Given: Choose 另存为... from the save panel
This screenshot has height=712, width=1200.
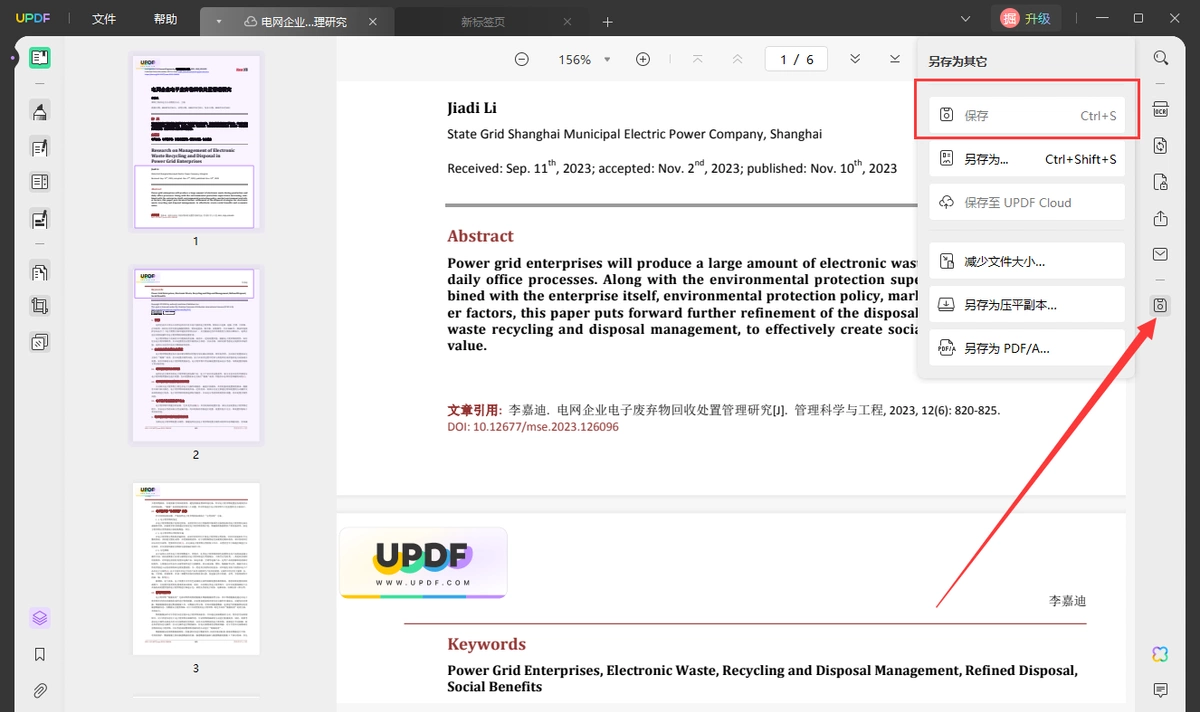Looking at the screenshot, I should click(1027, 159).
